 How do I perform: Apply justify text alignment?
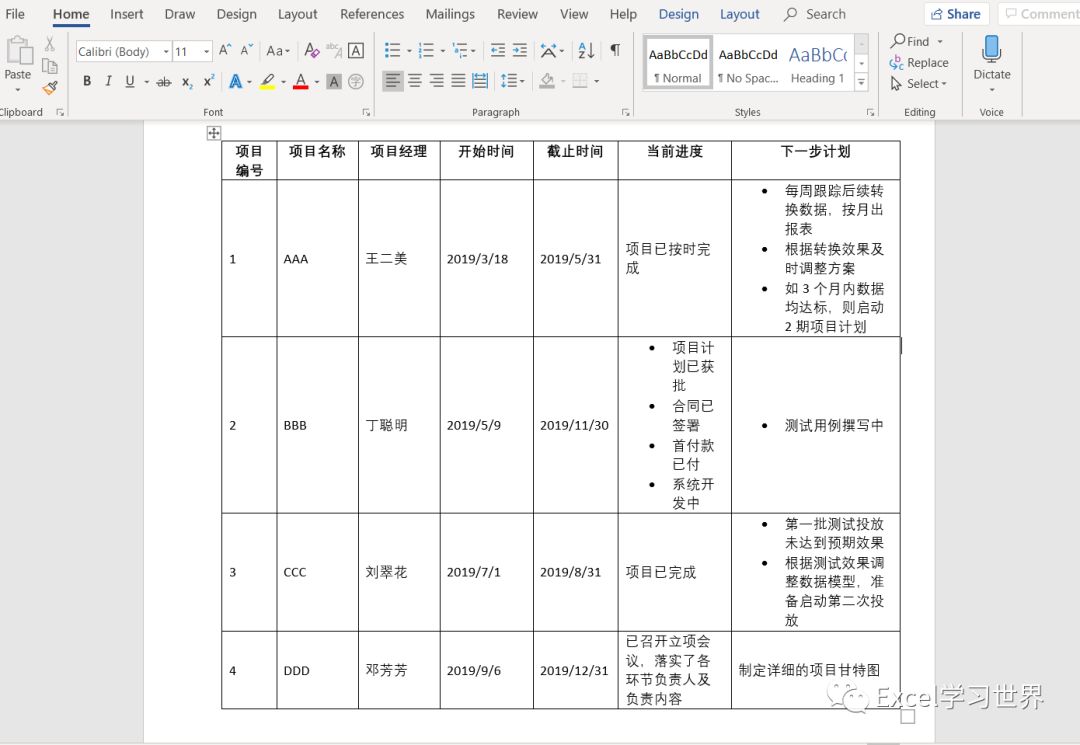[x=458, y=81]
